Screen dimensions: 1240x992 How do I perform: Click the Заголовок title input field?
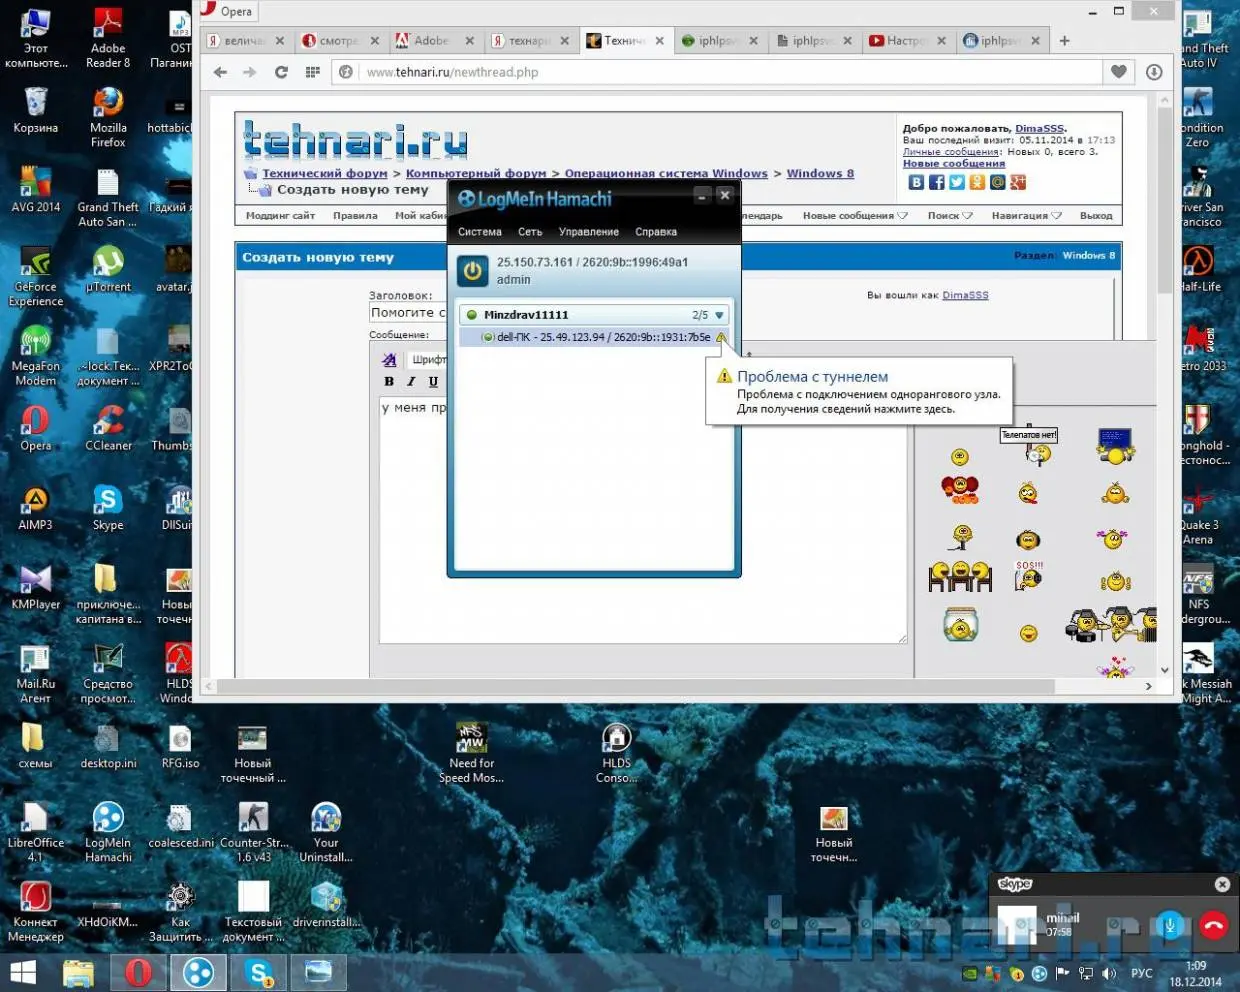[408, 313]
